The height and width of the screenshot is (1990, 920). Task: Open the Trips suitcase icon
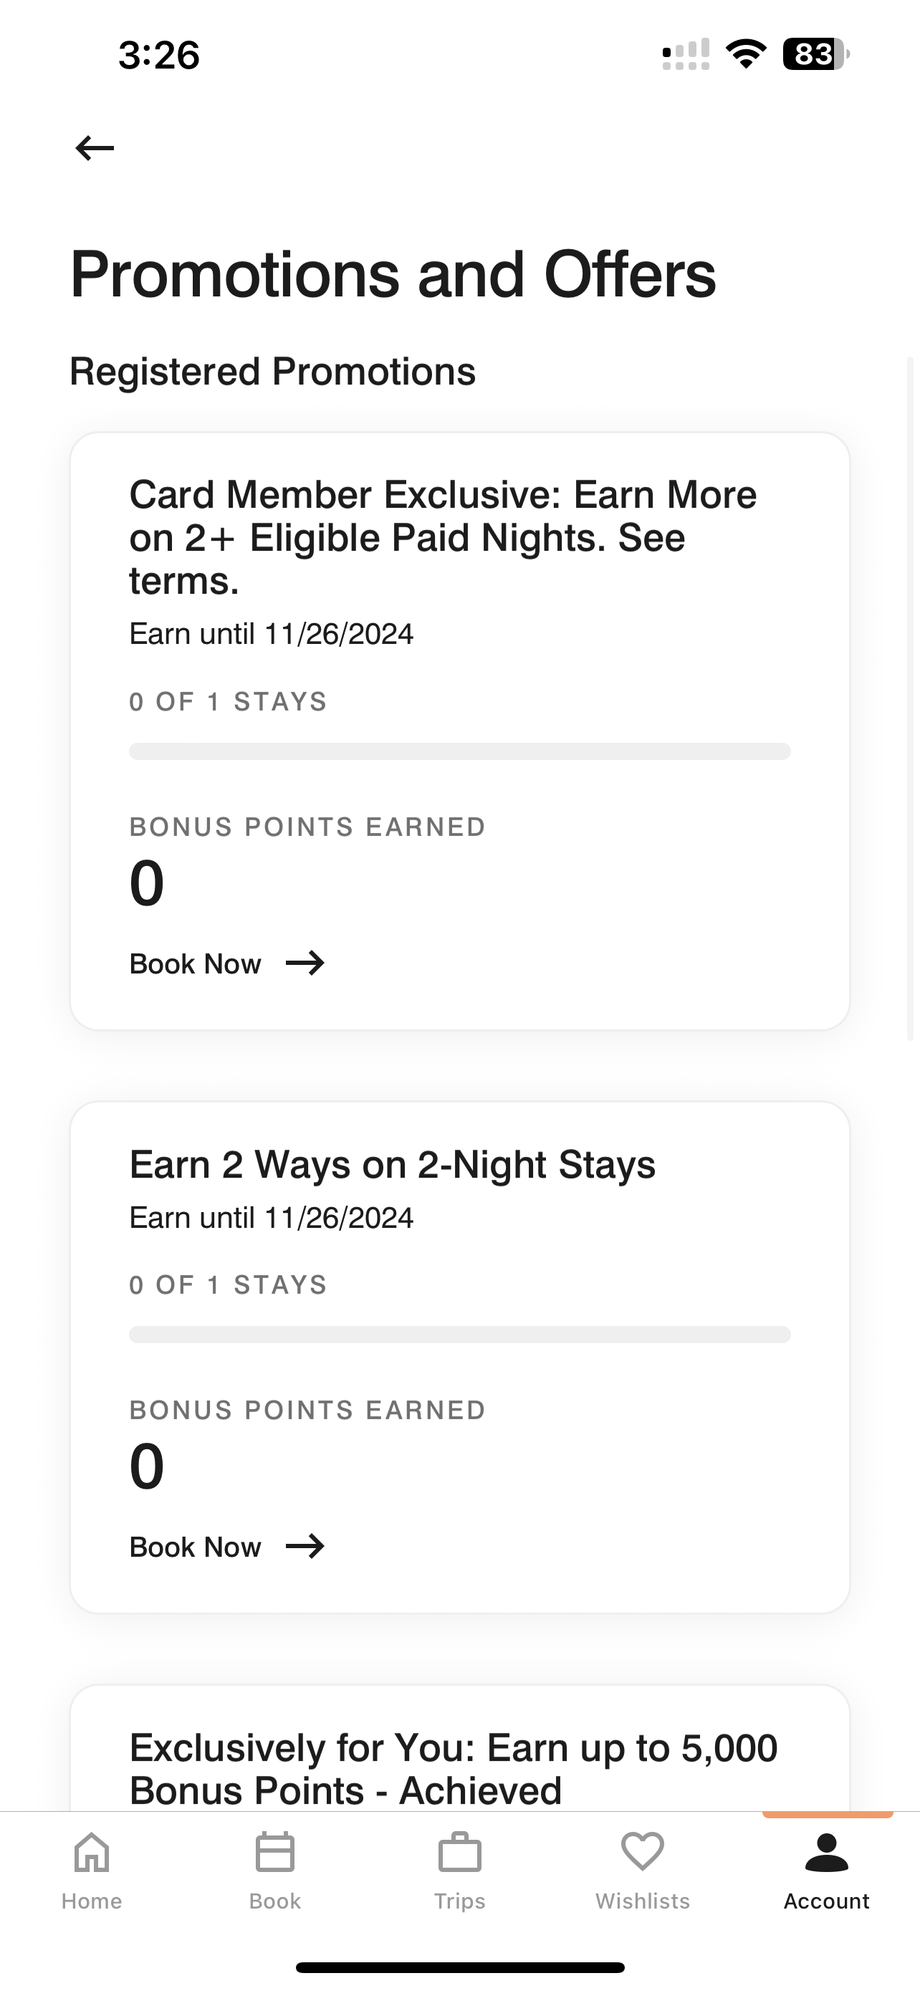tap(460, 1852)
